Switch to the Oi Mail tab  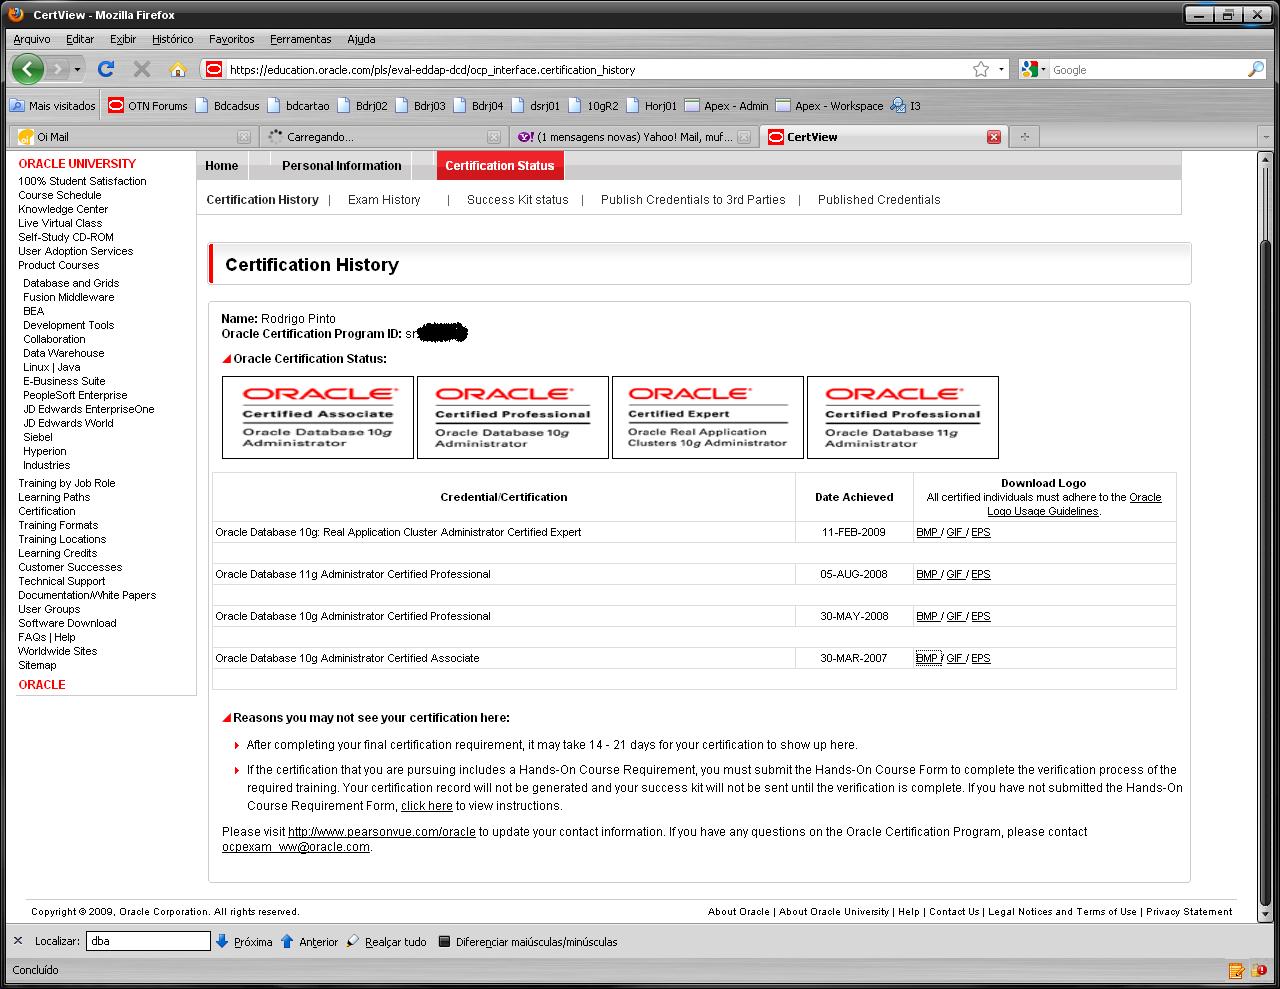click(132, 137)
